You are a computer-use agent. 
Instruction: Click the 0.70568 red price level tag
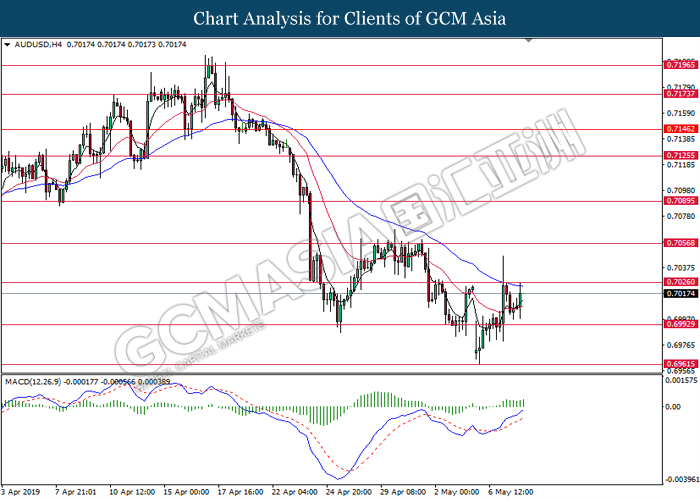tap(680, 243)
